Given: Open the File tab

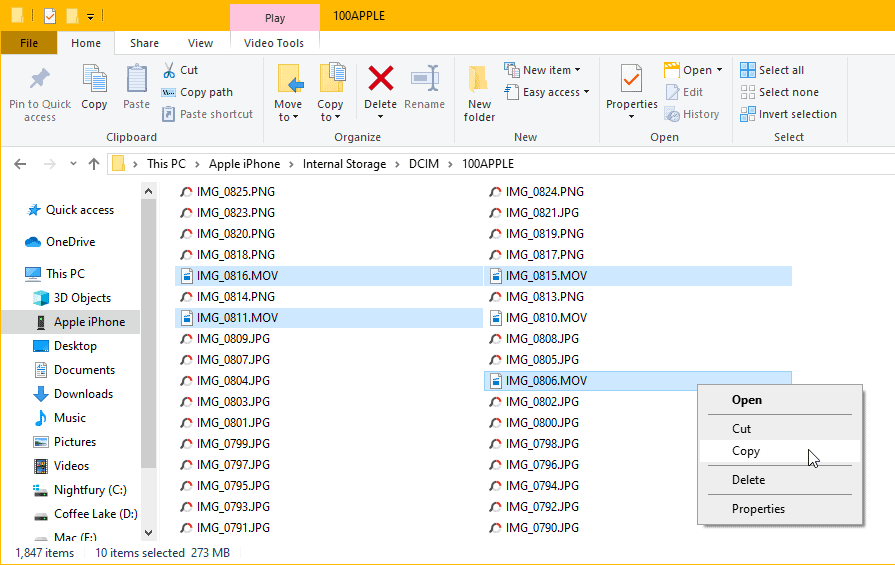Looking at the screenshot, I should click(29, 43).
